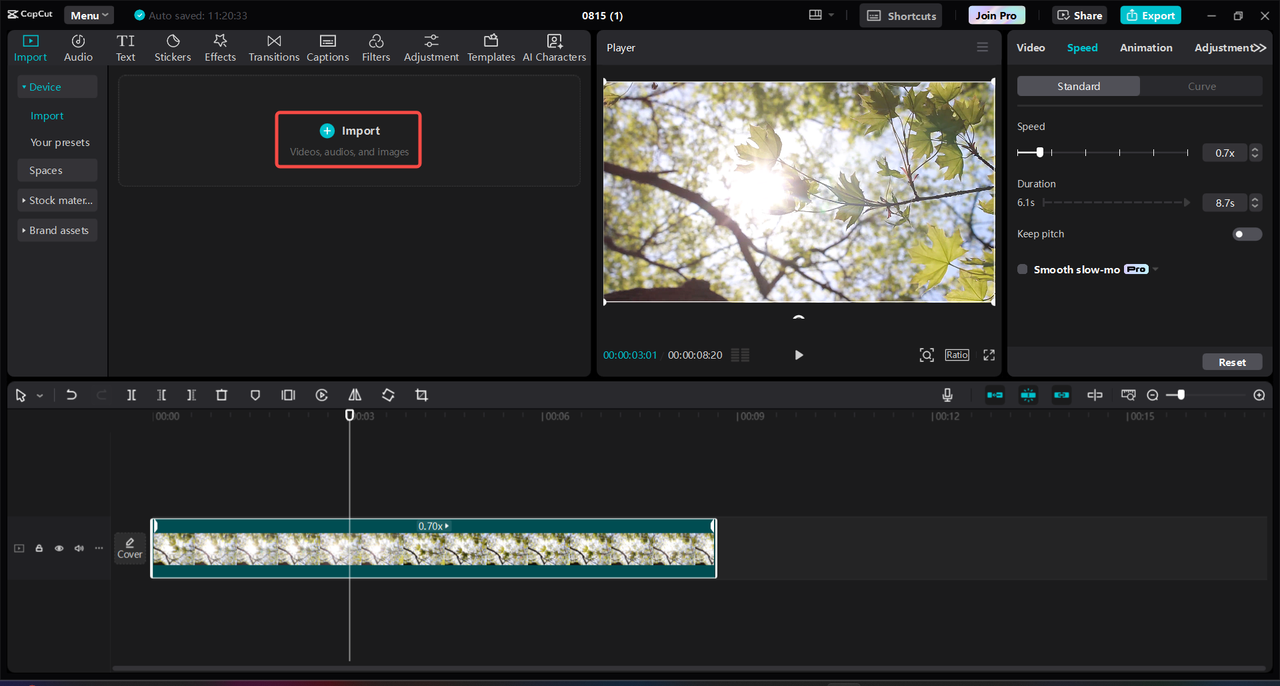Screen dimensions: 1280x686
Task: Click the Export button
Action: click(x=1150, y=15)
